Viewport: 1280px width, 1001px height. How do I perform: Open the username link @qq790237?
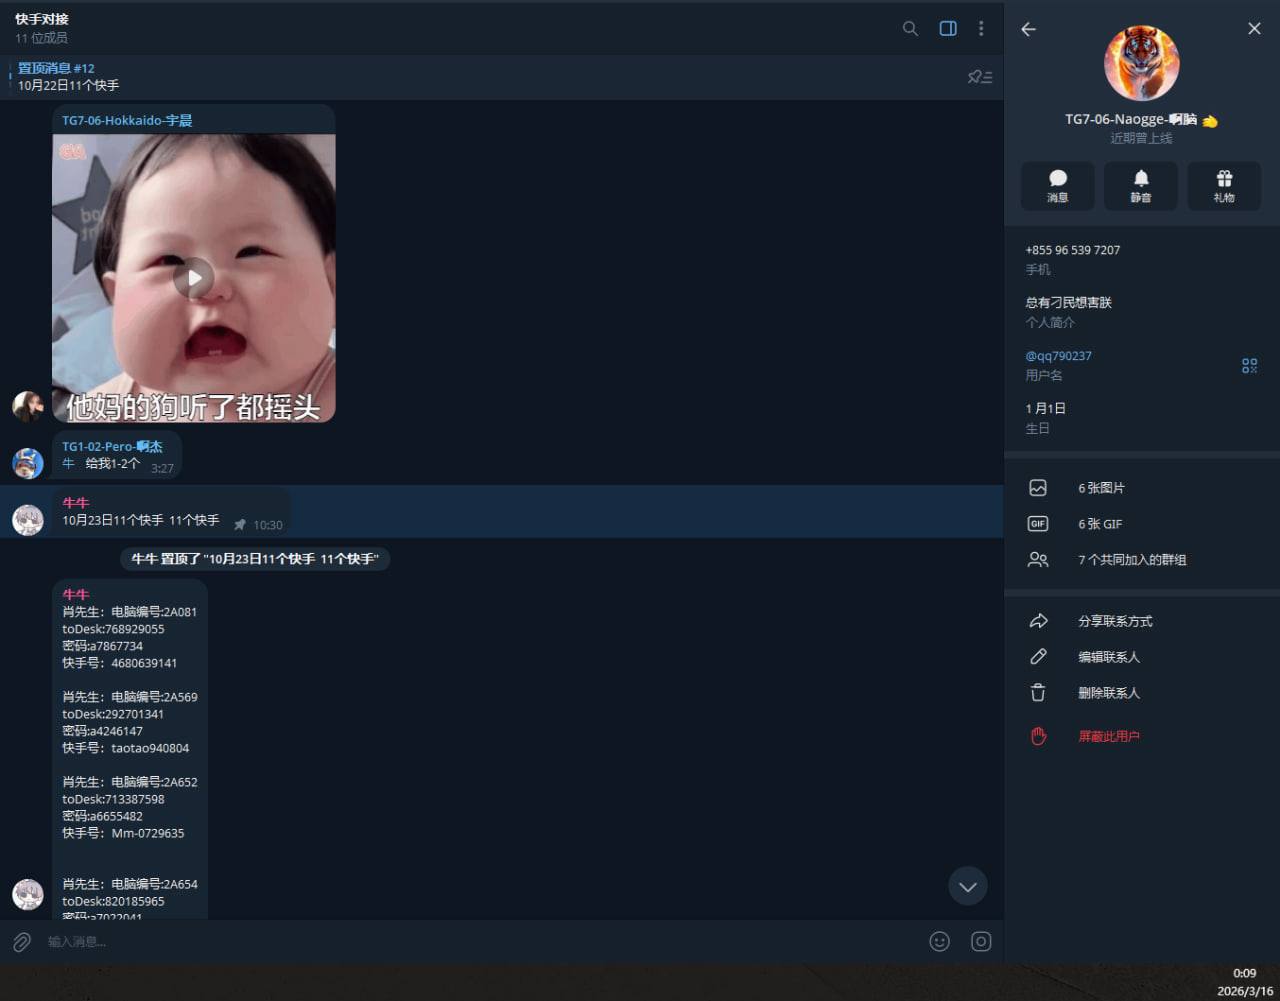(1058, 356)
